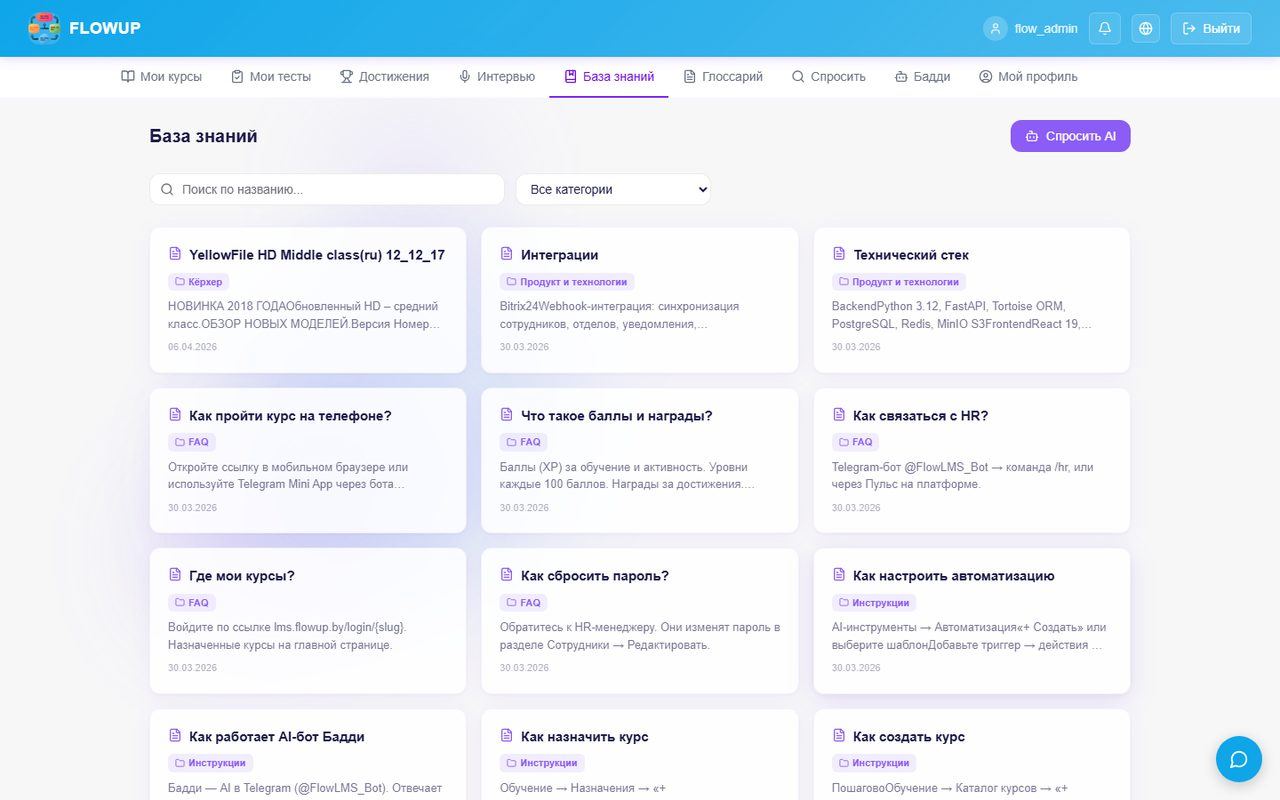Screen dimensions: 1280x800
Task: Open the flow_admin username link
Action: (1046, 29)
